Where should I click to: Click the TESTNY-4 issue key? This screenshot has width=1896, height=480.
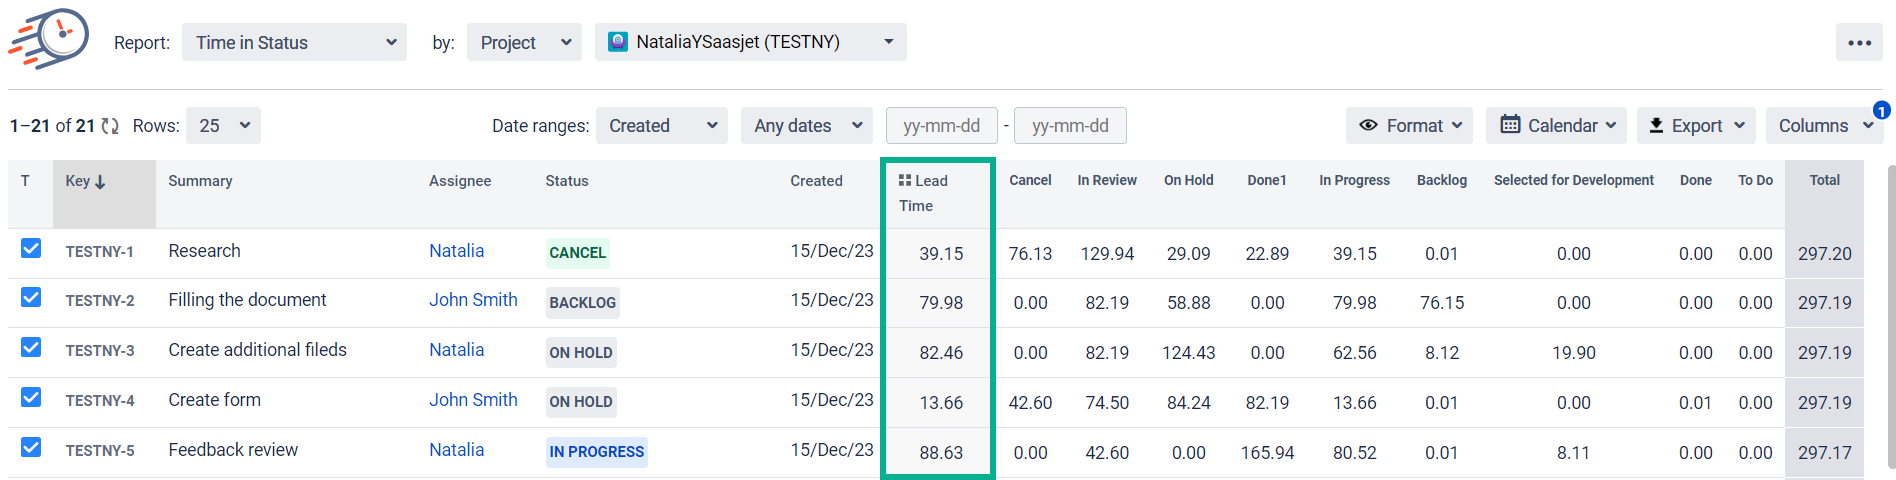click(100, 401)
